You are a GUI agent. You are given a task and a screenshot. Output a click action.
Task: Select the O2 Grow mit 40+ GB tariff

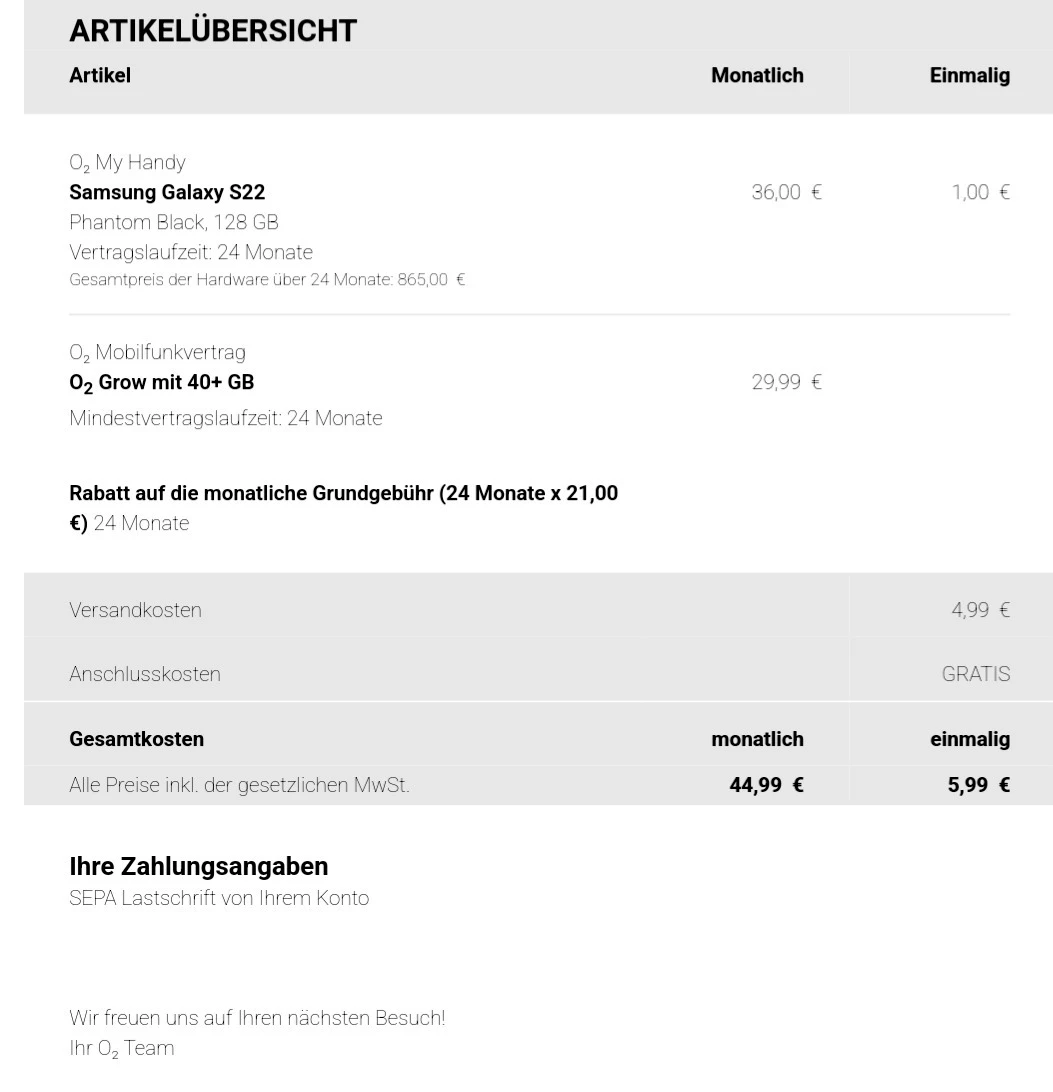[x=162, y=382]
